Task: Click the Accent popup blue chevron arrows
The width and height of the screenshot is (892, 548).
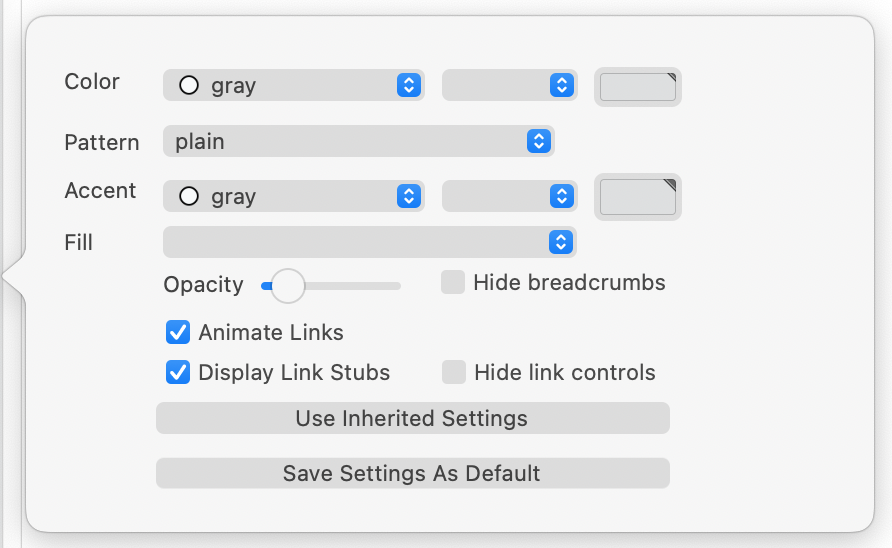Action: 408,197
